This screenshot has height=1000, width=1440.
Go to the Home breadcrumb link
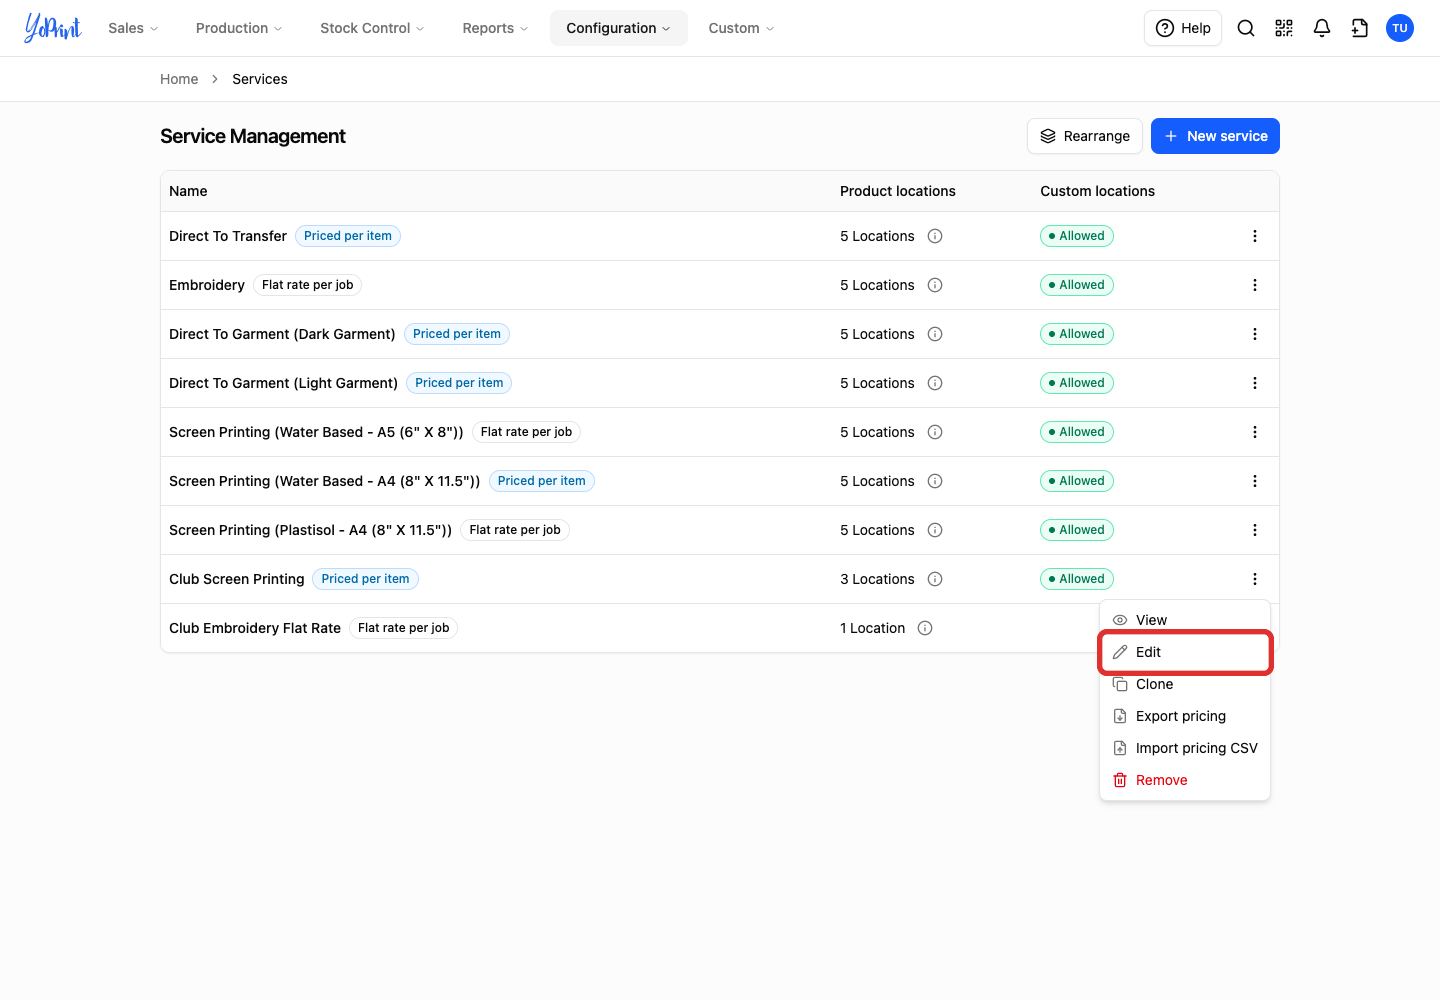[x=179, y=79]
